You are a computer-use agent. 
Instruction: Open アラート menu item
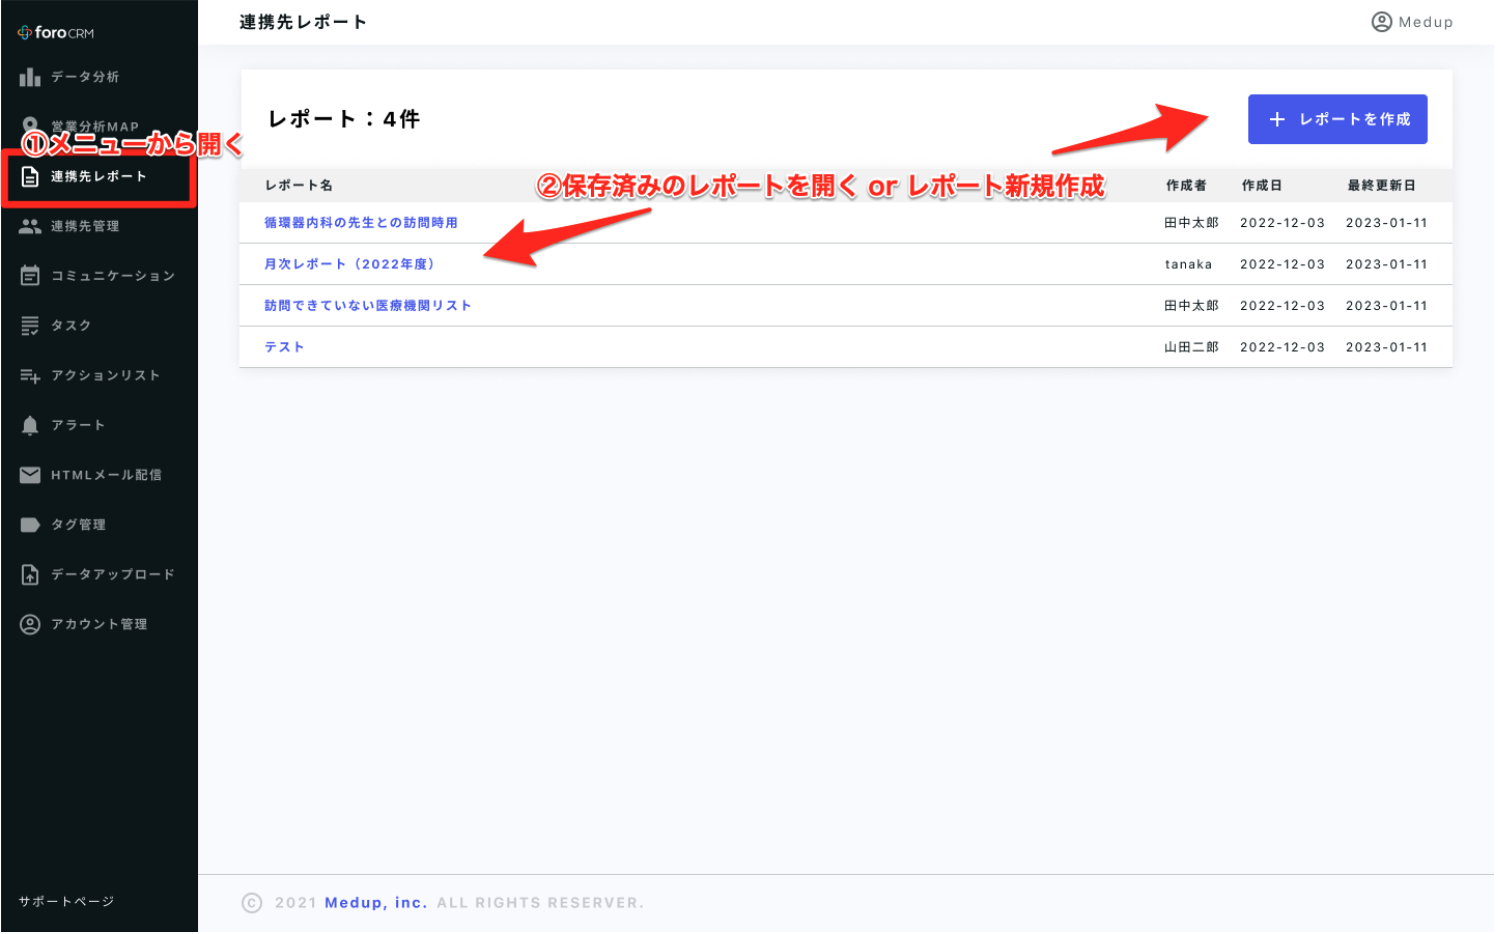coord(99,426)
